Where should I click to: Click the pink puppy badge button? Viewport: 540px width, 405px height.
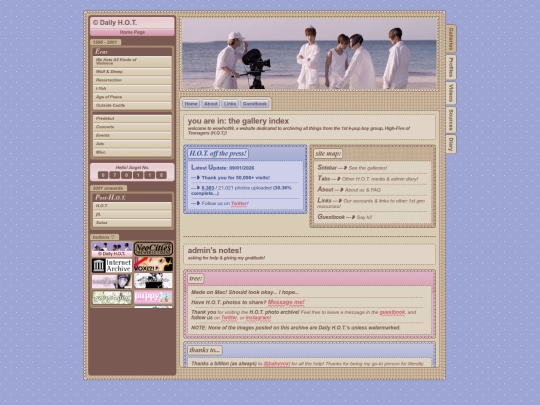(x=153, y=297)
